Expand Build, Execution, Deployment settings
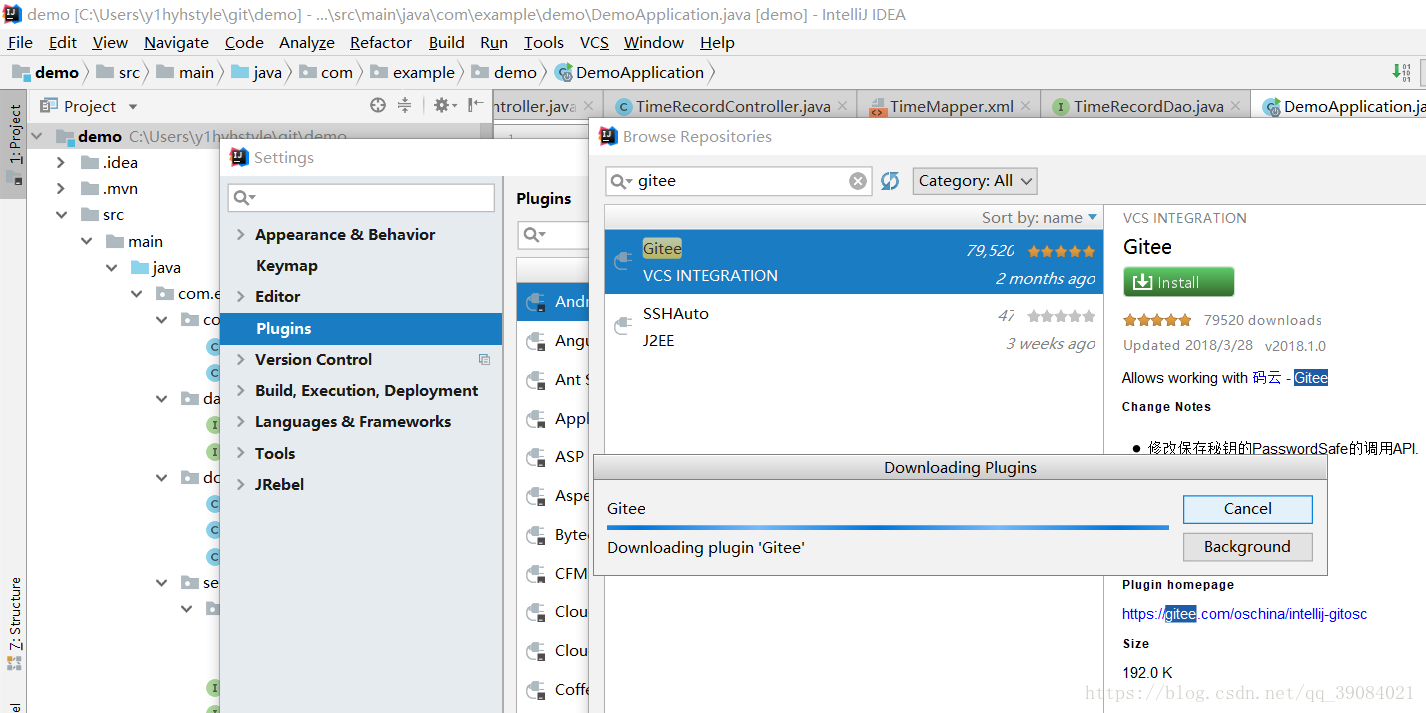Image resolution: width=1426 pixels, height=713 pixels. (x=240, y=390)
